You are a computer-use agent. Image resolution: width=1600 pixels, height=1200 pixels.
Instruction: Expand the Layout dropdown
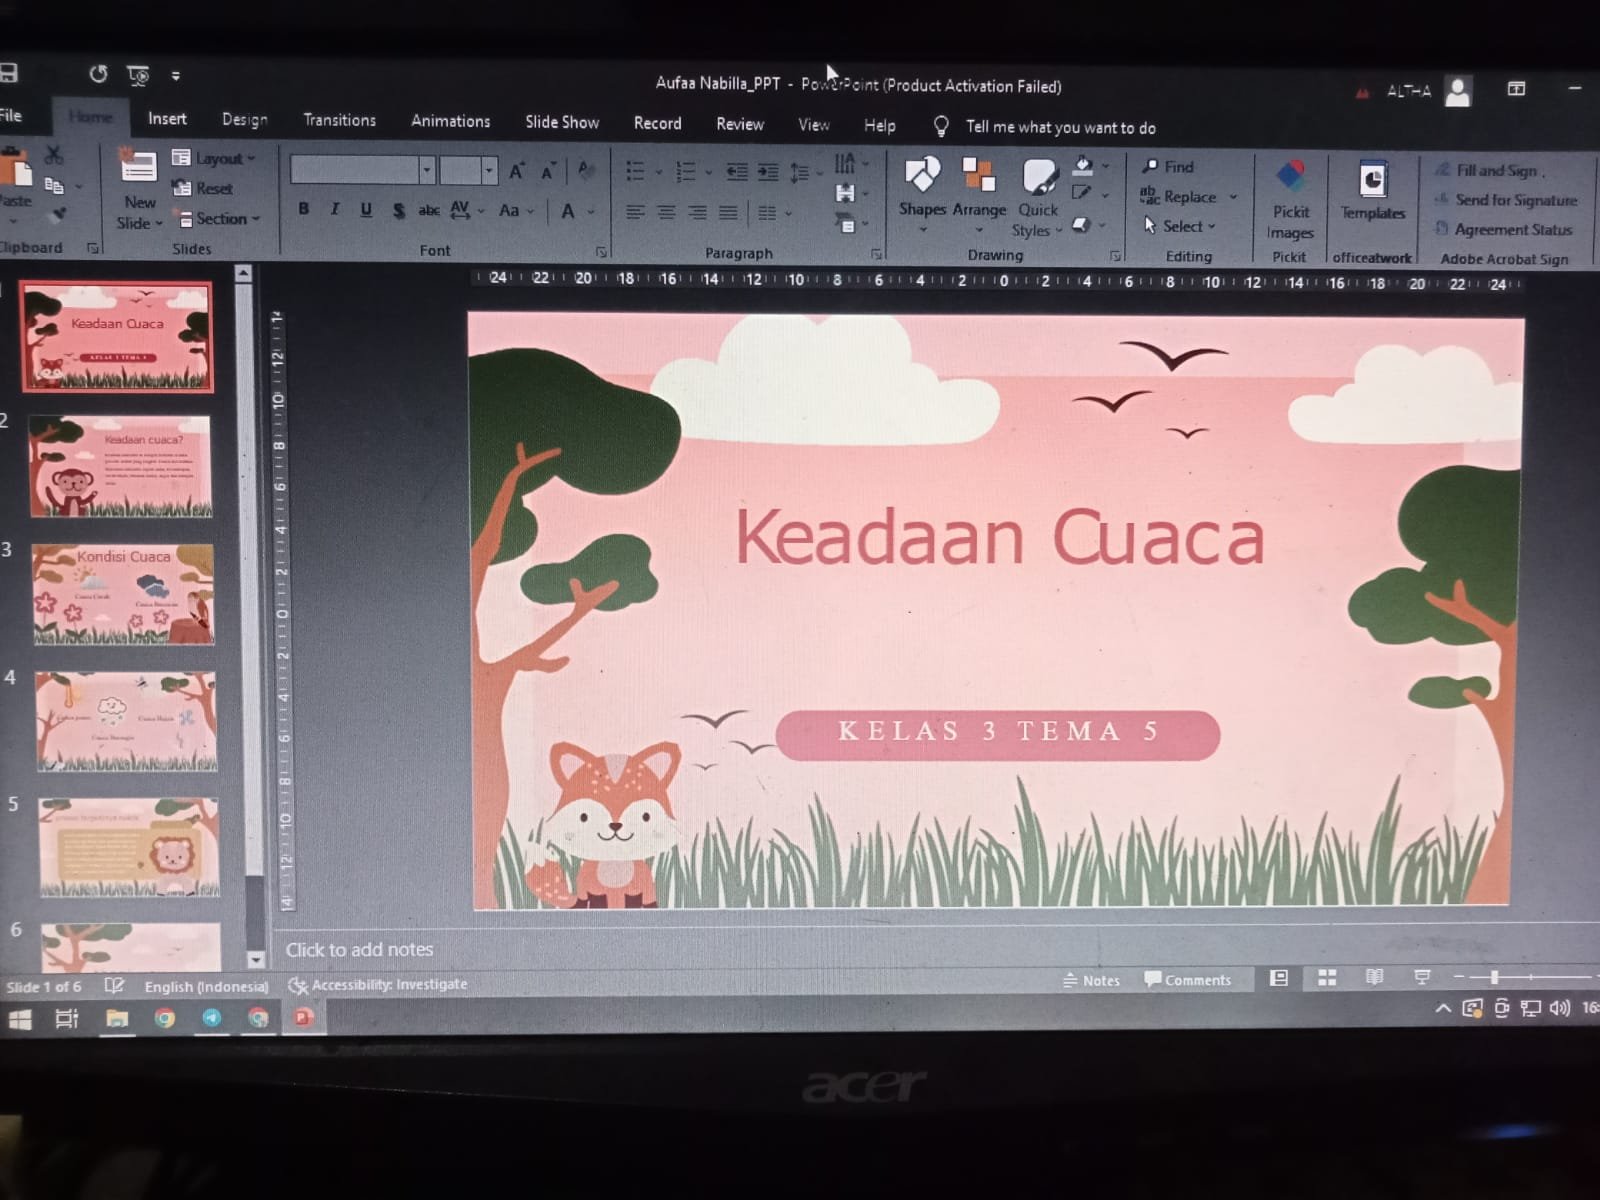tap(215, 158)
